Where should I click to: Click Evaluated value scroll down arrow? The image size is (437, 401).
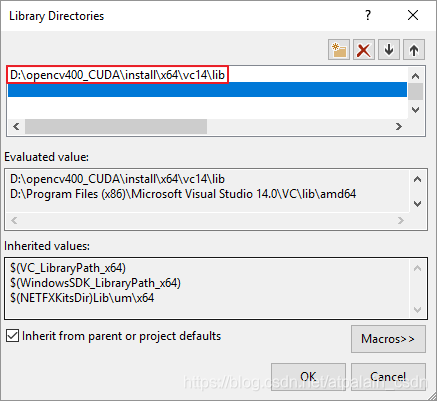[x=417, y=204]
